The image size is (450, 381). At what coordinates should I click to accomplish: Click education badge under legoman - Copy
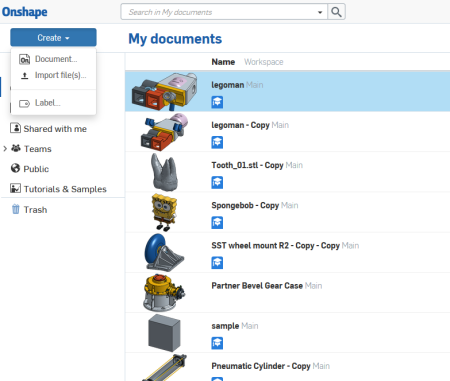point(217,142)
